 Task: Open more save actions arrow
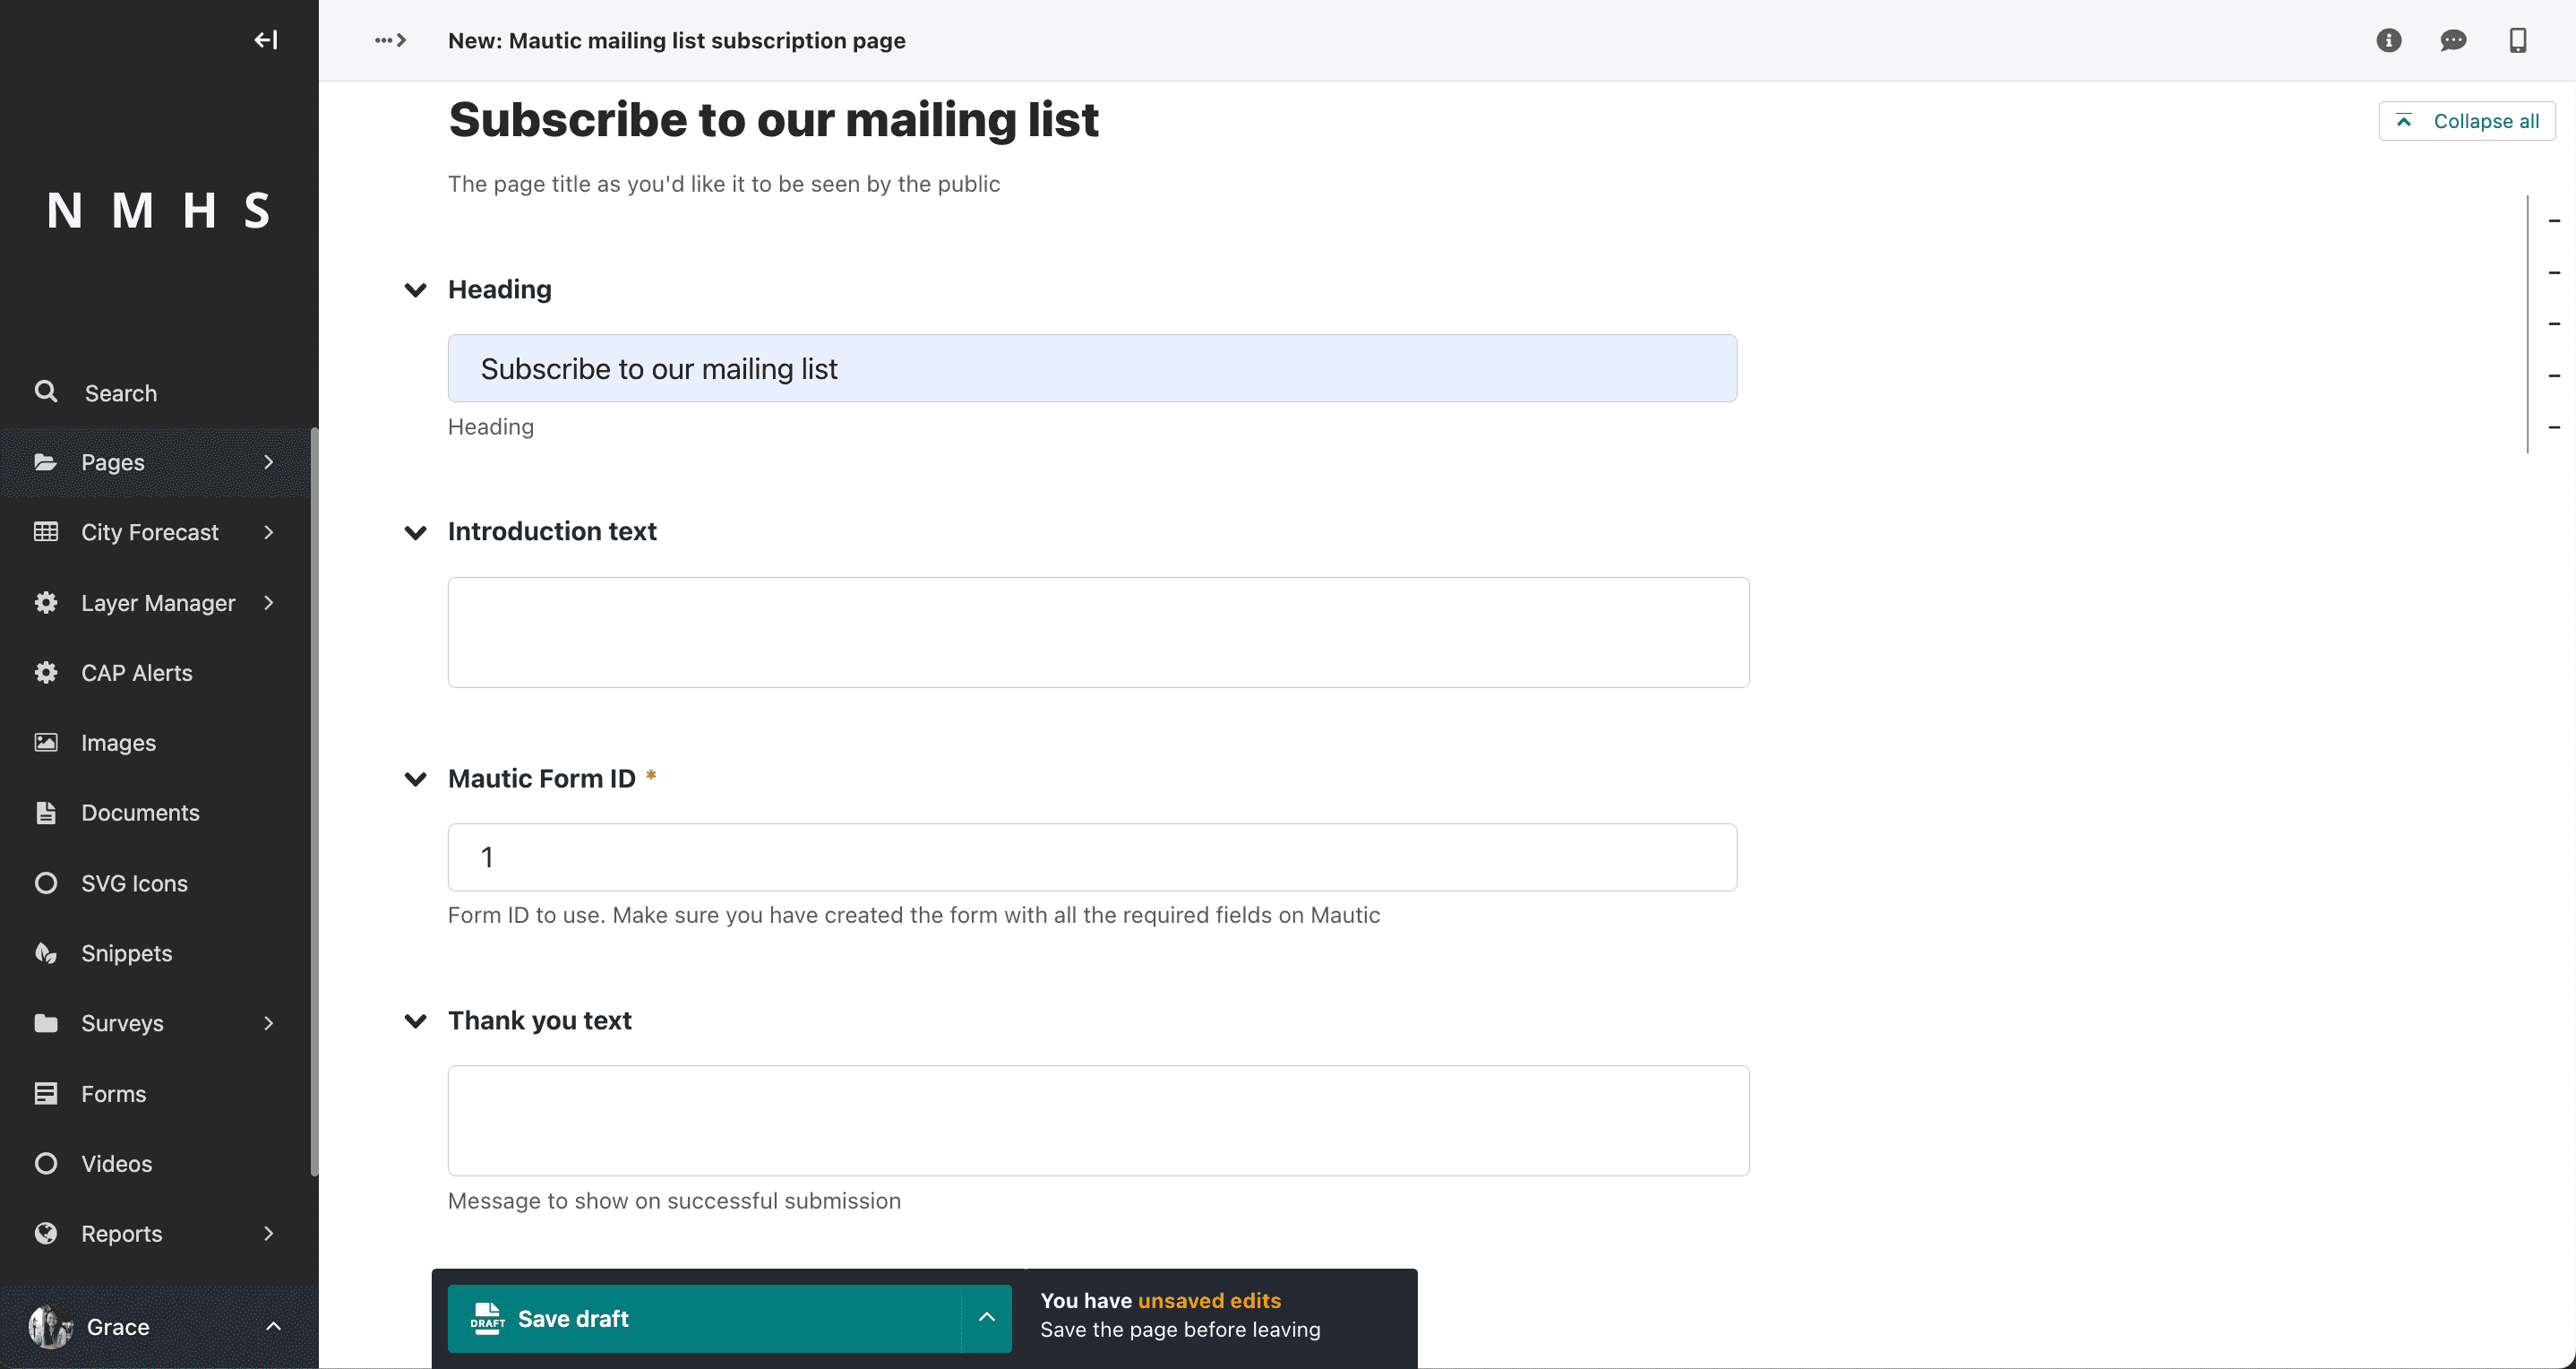[987, 1319]
